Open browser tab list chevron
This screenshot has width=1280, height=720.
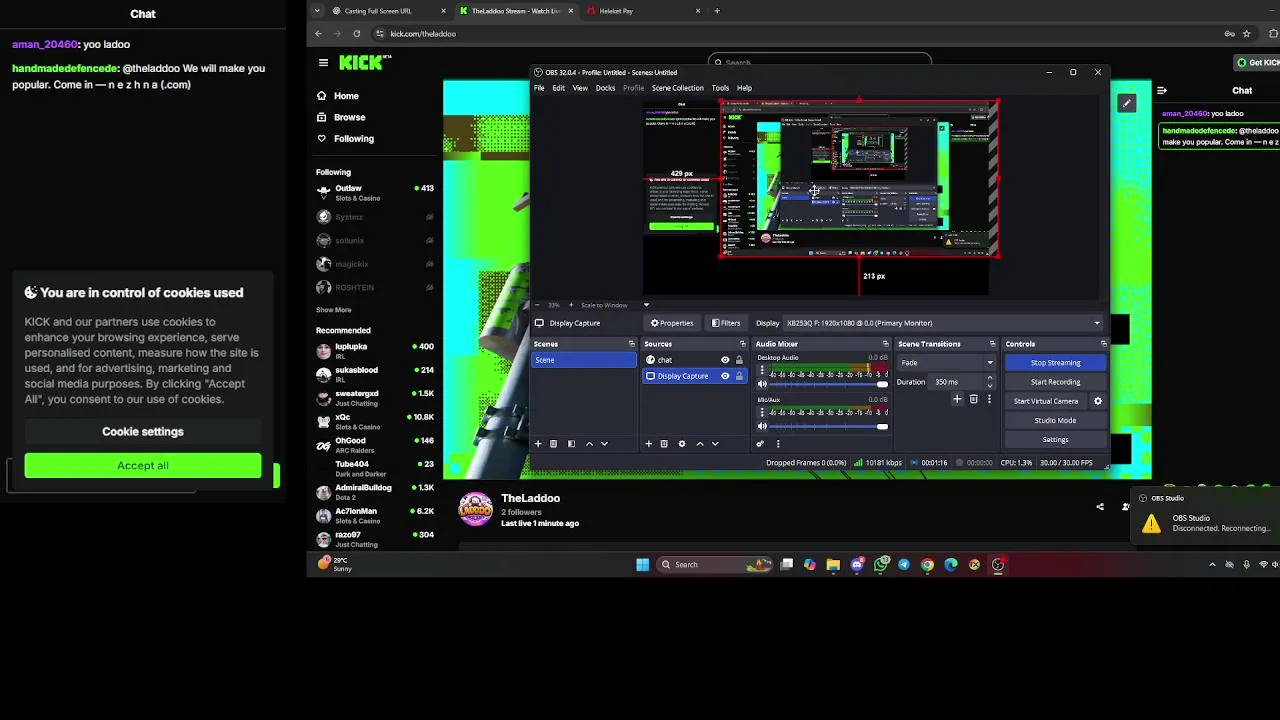pyautogui.click(x=317, y=11)
